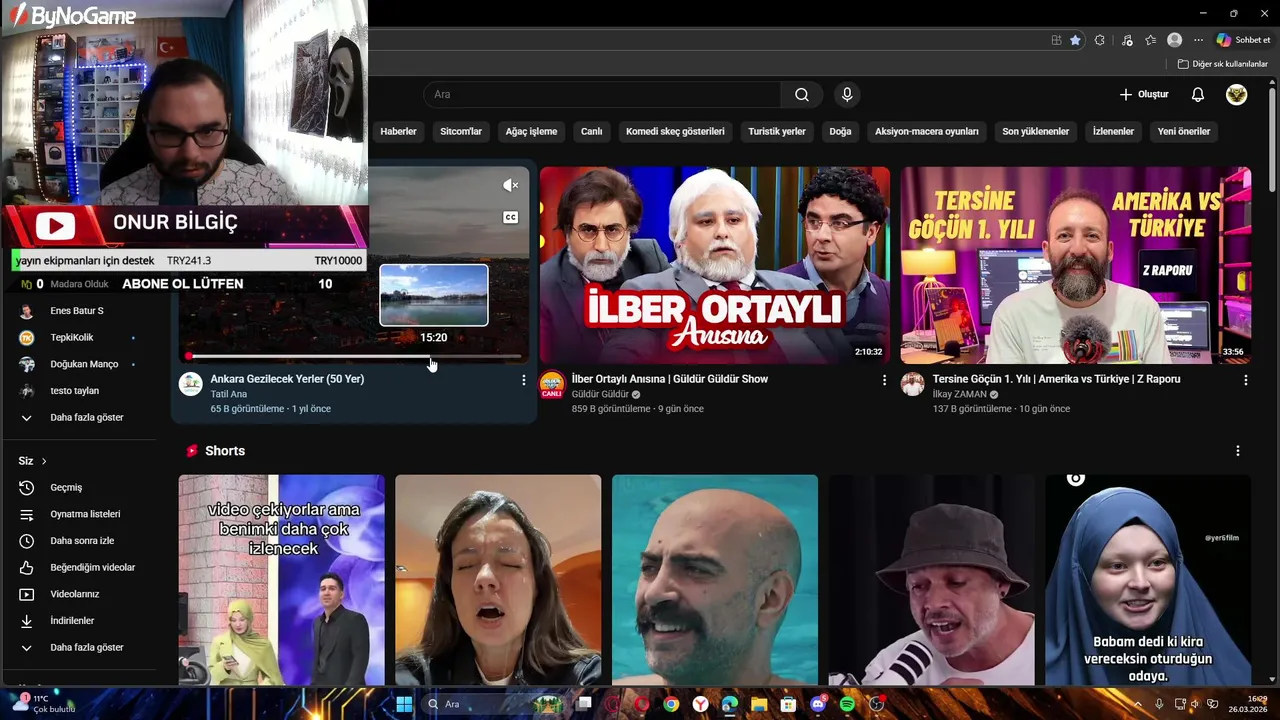Open the browser favorites list icon
Screen dimensions: 1280x720
[x=1151, y=40]
